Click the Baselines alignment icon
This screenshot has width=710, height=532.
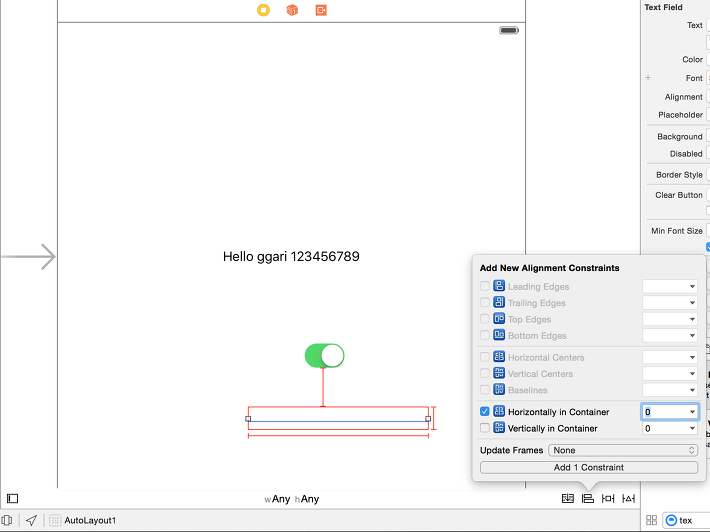click(499, 389)
